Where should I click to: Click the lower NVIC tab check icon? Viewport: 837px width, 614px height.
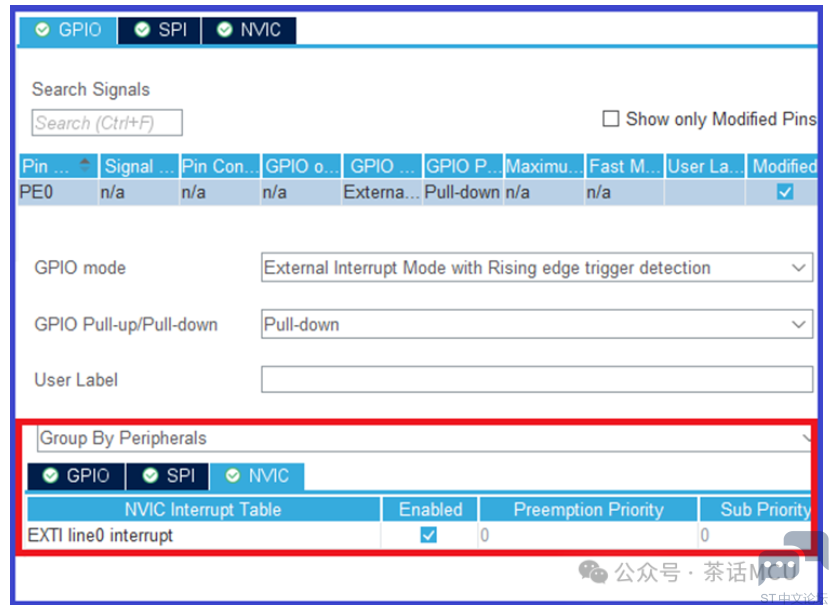coord(233,476)
